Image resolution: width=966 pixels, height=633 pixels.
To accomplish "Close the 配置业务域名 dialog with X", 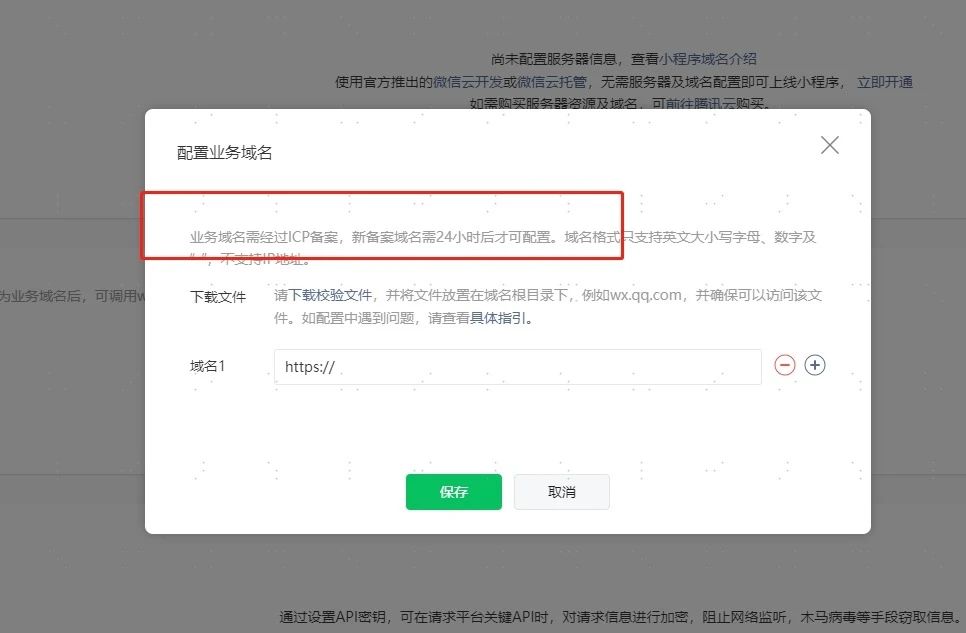I will pos(830,145).
